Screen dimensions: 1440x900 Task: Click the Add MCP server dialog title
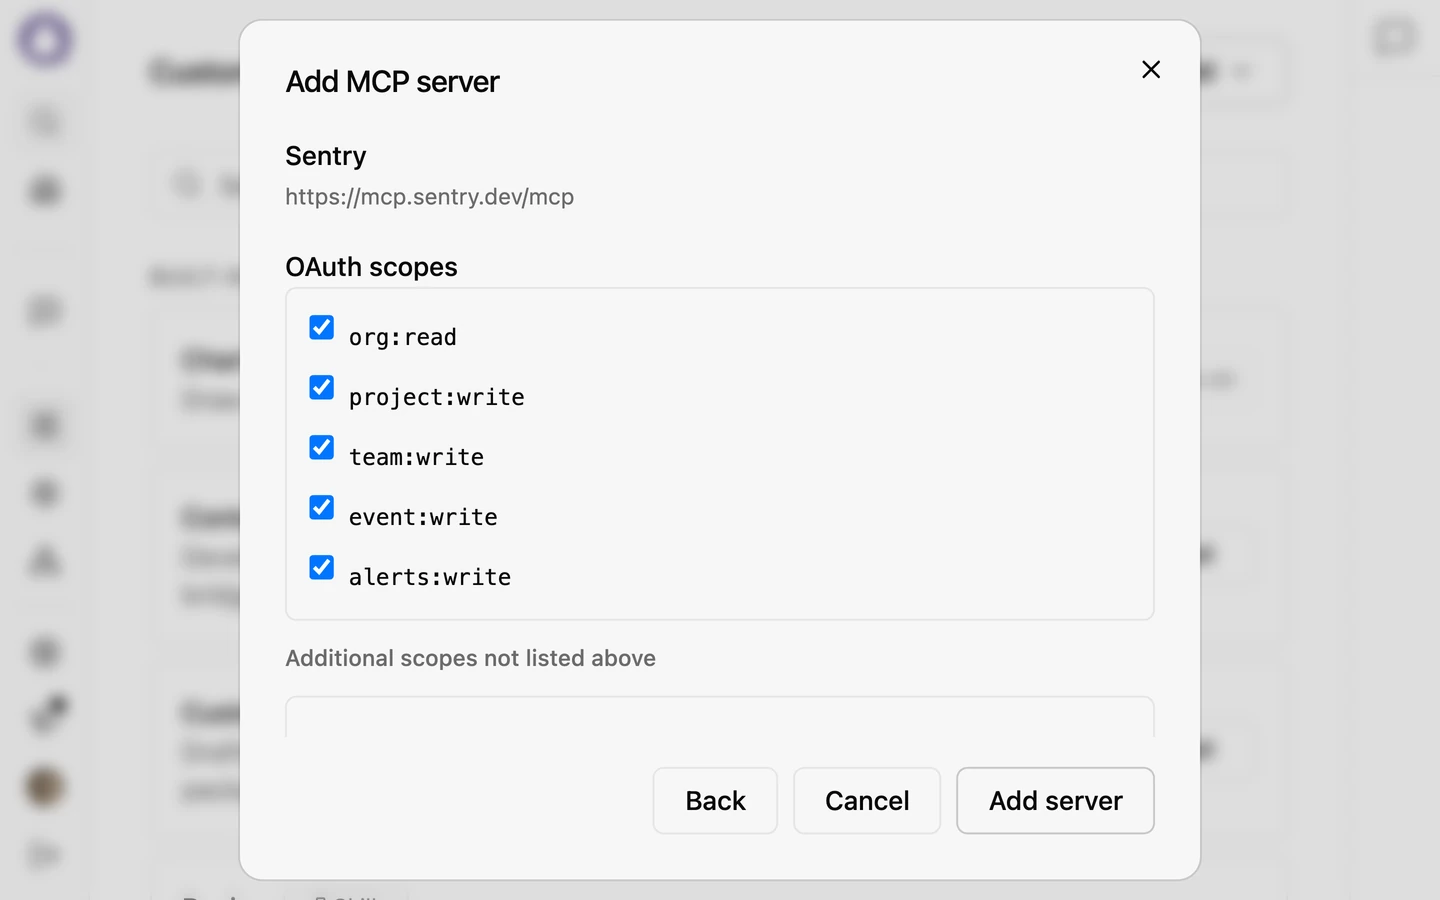click(393, 81)
